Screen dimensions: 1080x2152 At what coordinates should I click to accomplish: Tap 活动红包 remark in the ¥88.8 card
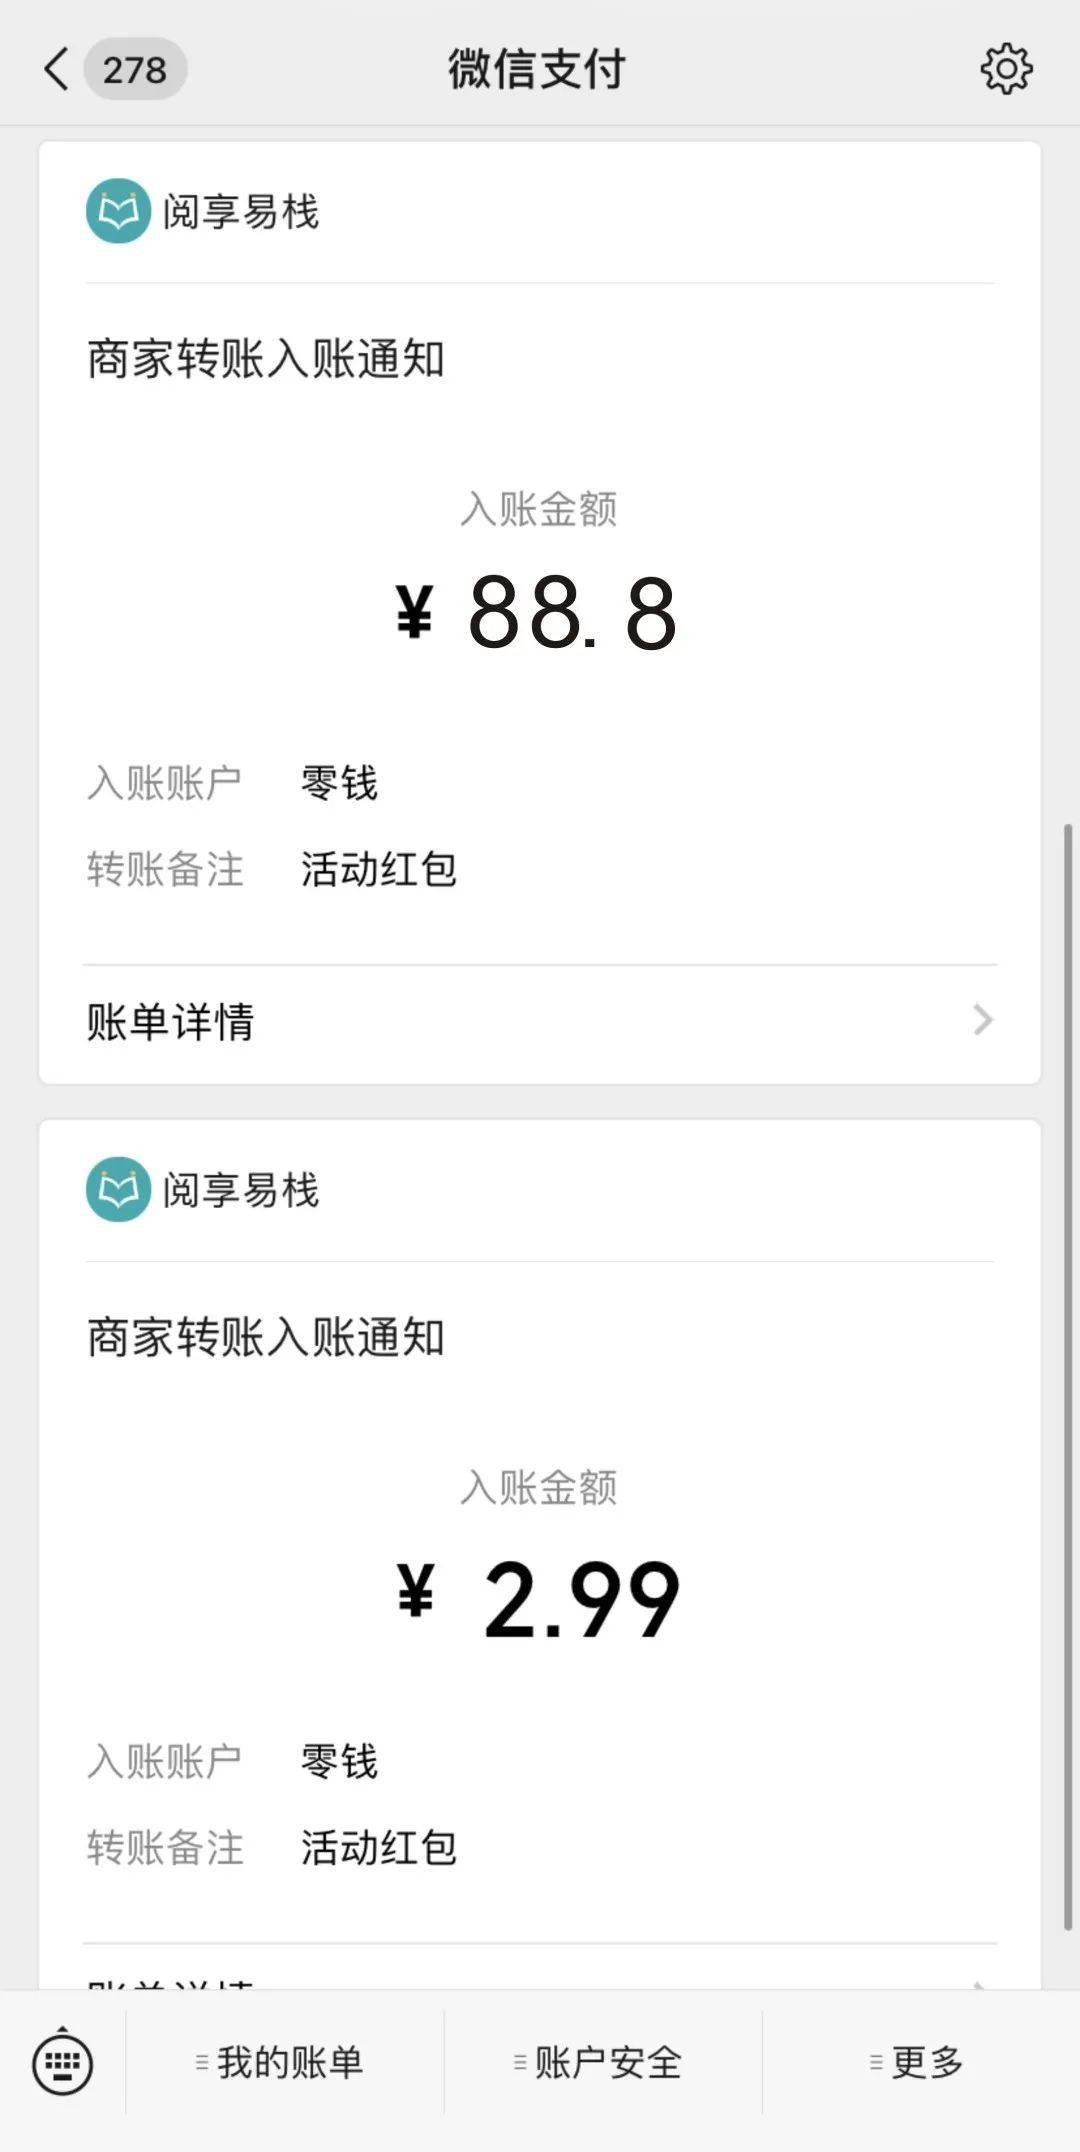pos(379,869)
